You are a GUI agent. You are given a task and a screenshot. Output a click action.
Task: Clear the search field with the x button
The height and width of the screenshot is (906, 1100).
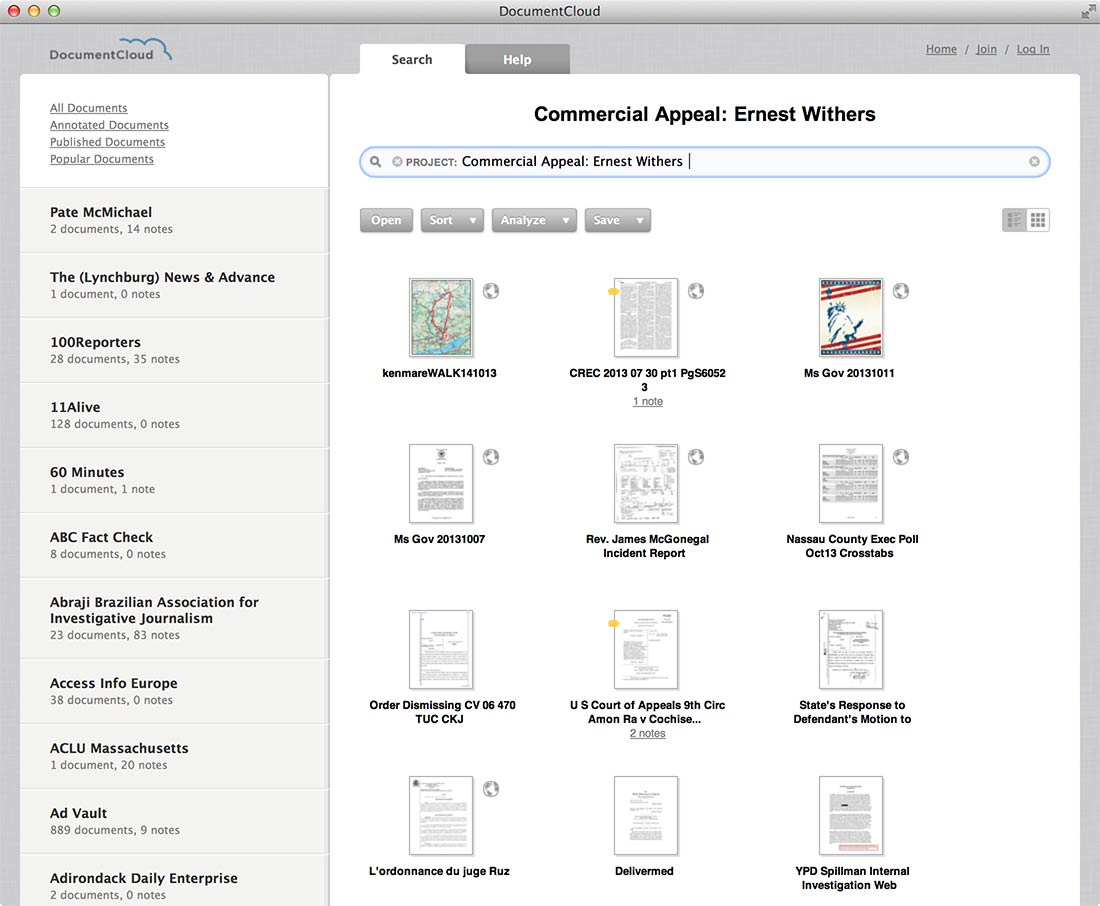pos(1034,161)
